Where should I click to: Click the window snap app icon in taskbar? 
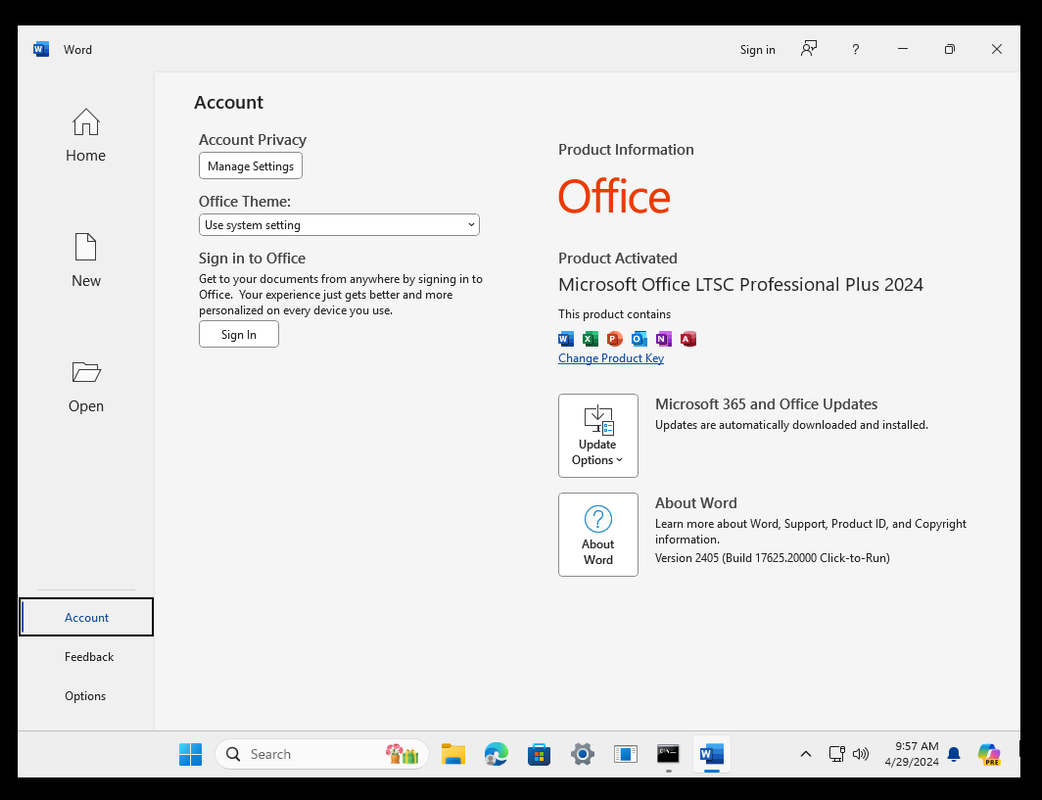pyautogui.click(x=625, y=754)
